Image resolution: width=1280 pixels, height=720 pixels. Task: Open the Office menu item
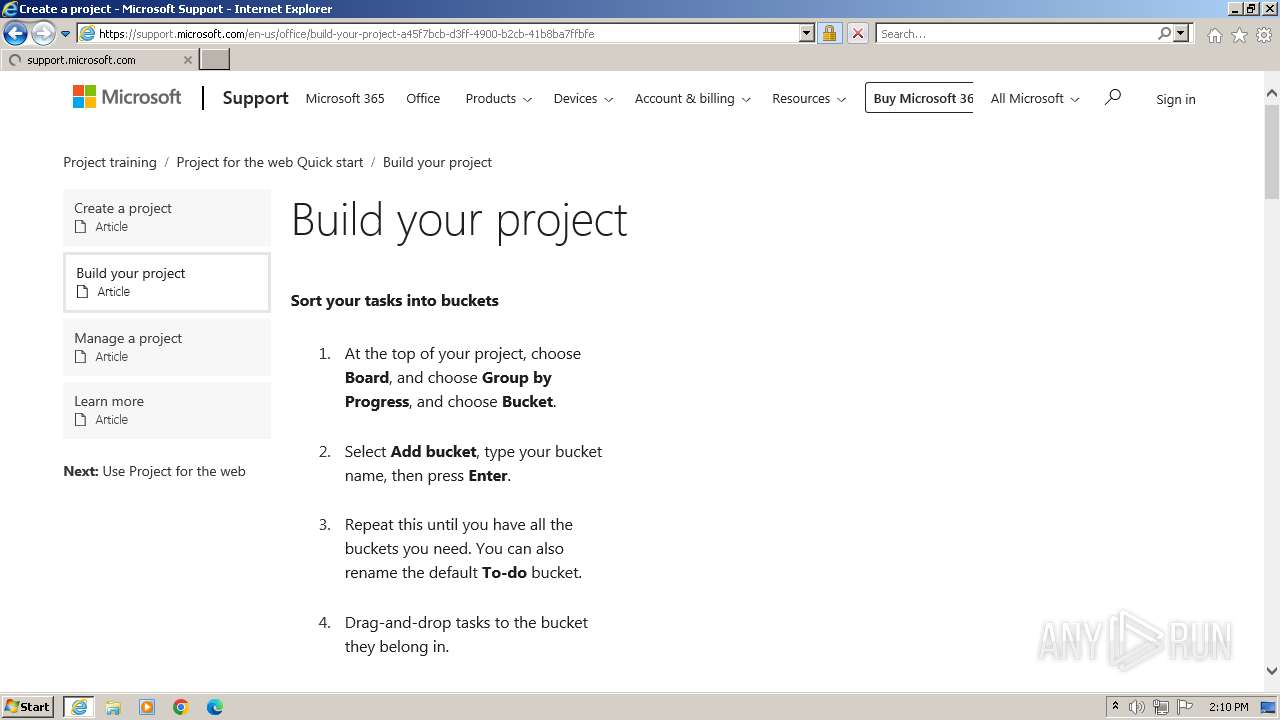point(423,98)
